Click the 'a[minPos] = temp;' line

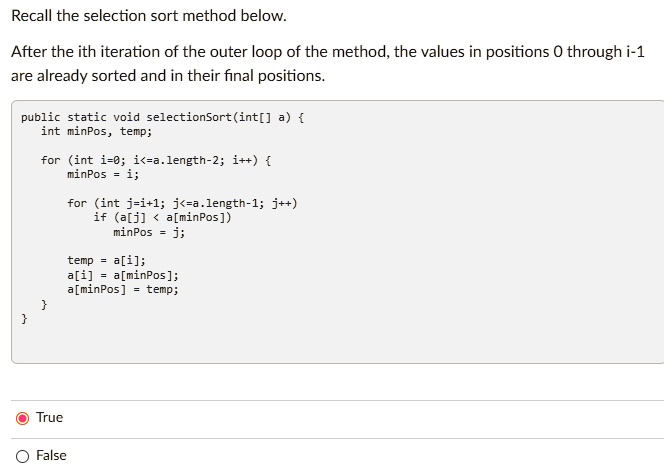(x=123, y=290)
